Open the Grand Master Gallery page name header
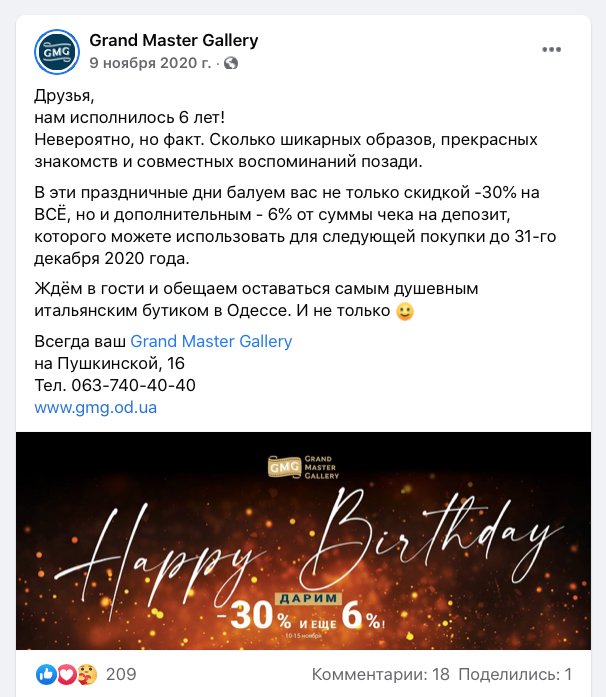The width and height of the screenshot is (606, 697). pos(174,40)
